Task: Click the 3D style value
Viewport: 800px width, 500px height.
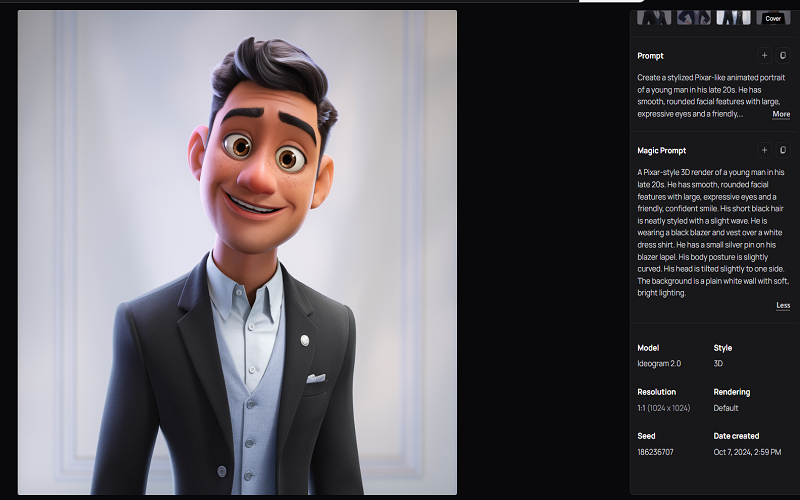Action: coord(719,364)
